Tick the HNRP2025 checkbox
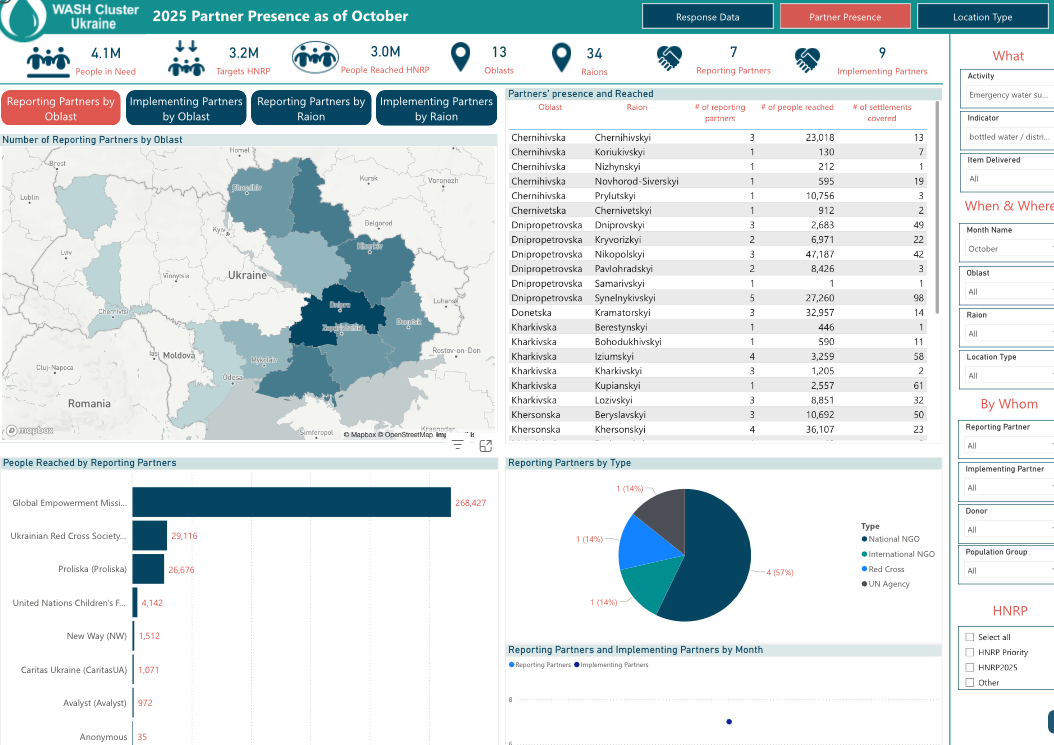The width and height of the screenshot is (1054, 745). [x=969, y=667]
